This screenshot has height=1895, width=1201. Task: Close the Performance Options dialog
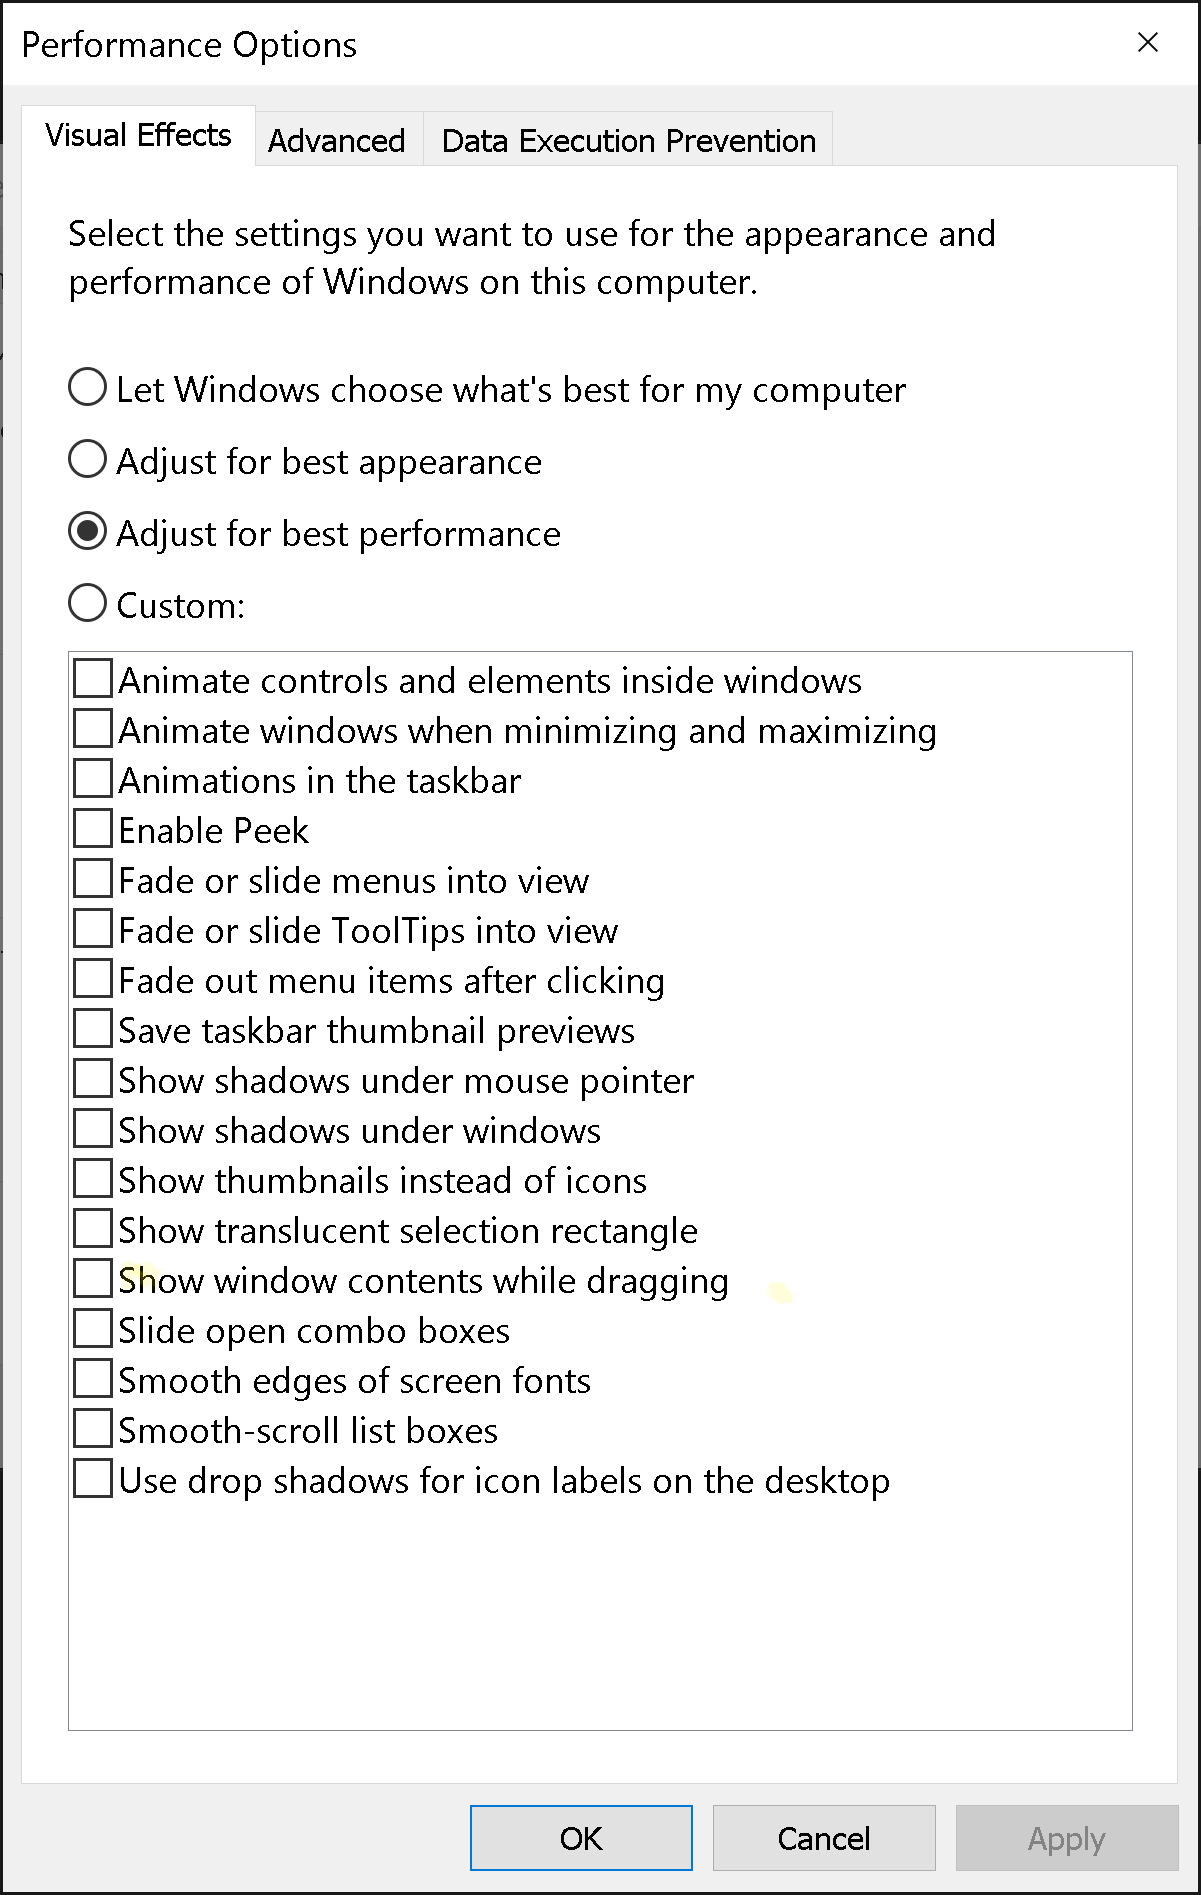click(1148, 42)
